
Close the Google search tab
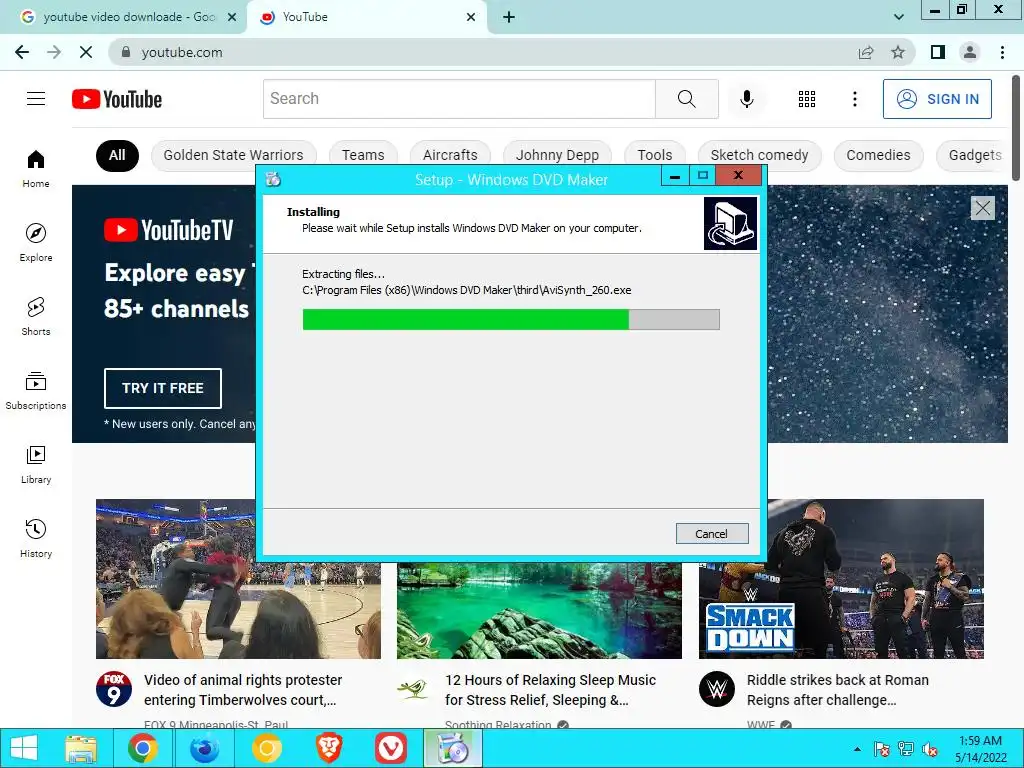[232, 17]
